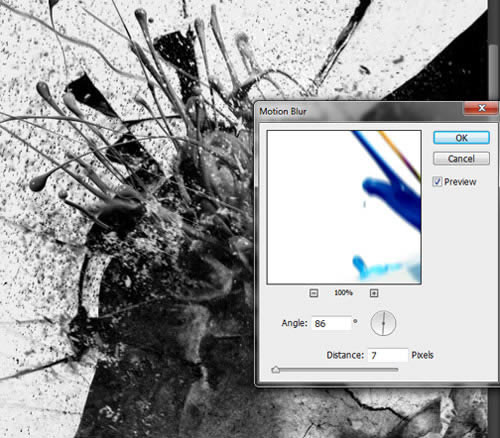Click into the Distance value field
Viewport: 500px width, 438px height.
click(x=388, y=355)
